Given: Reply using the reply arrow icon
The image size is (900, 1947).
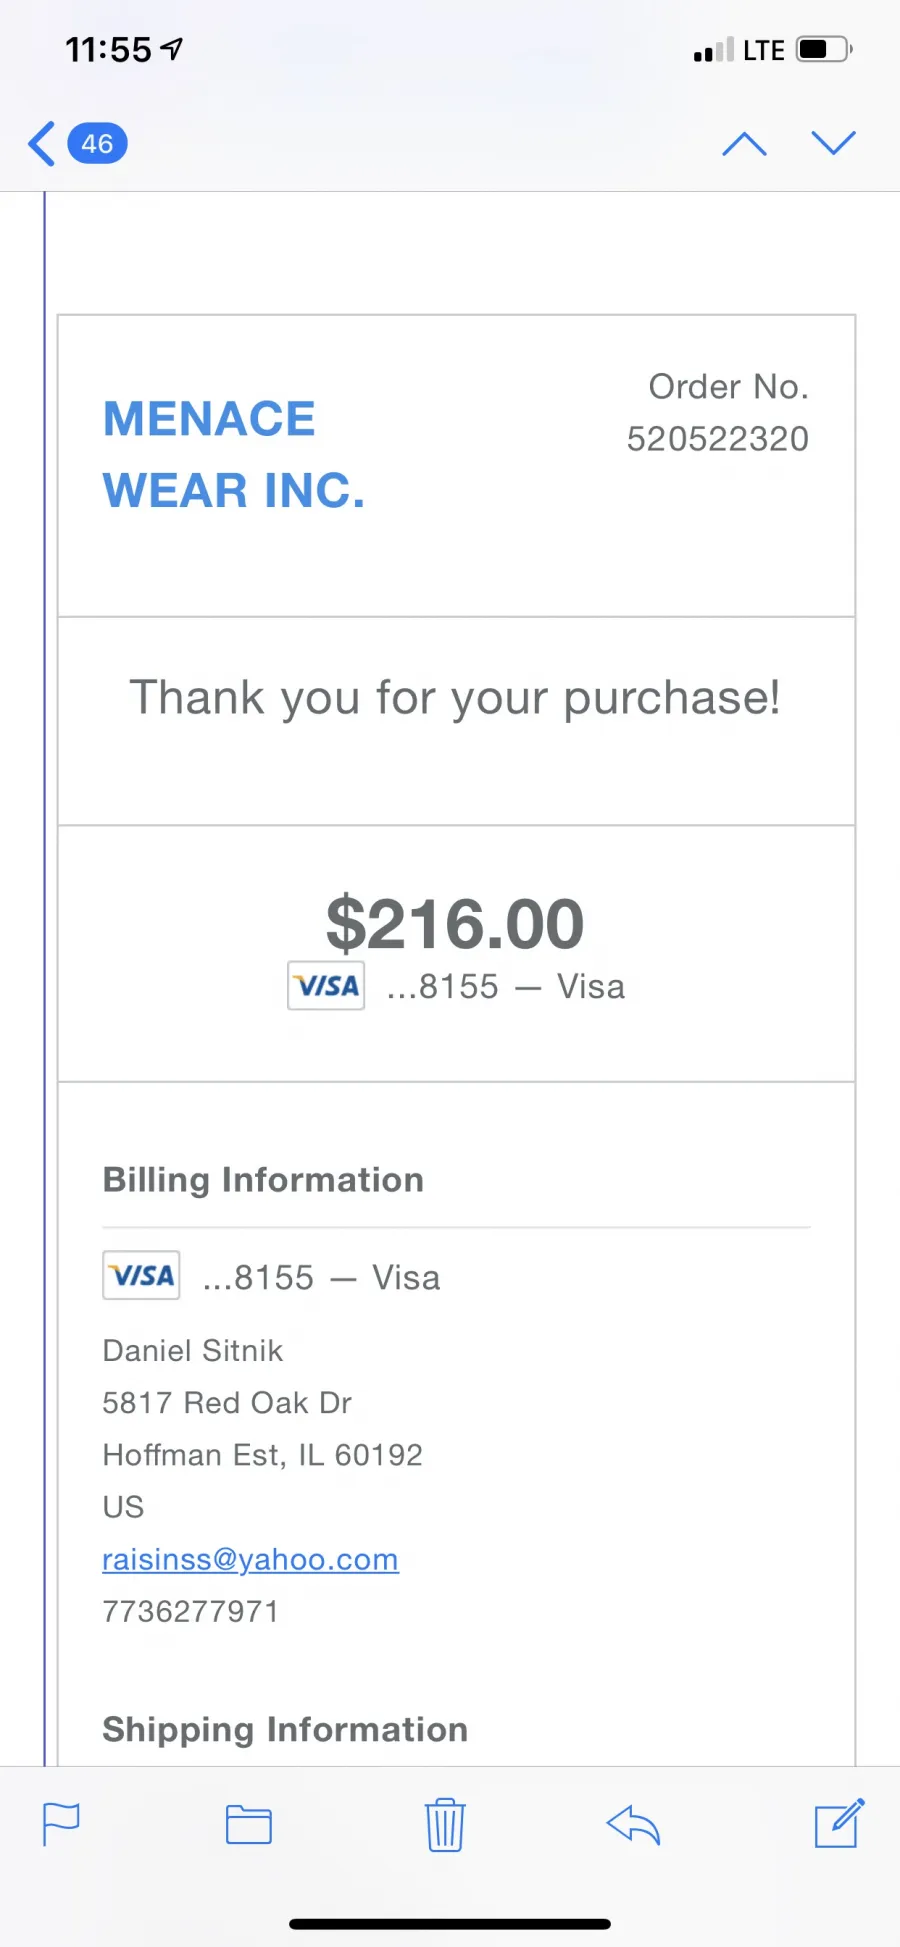Looking at the screenshot, I should pos(633,1825).
